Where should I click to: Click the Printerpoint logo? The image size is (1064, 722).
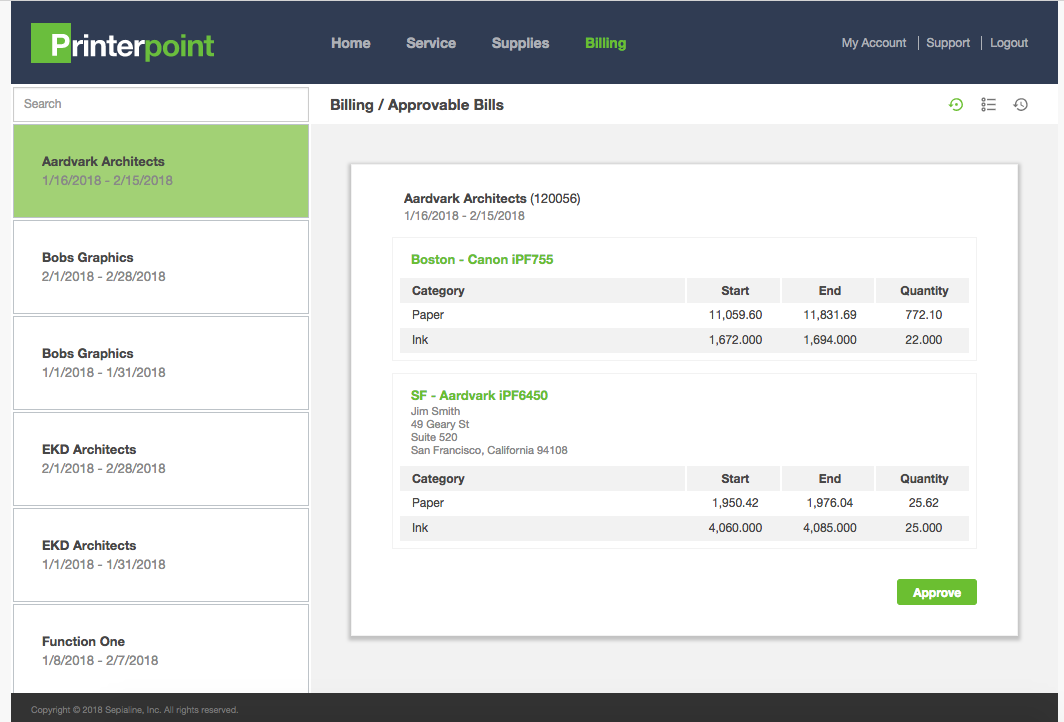[x=123, y=44]
